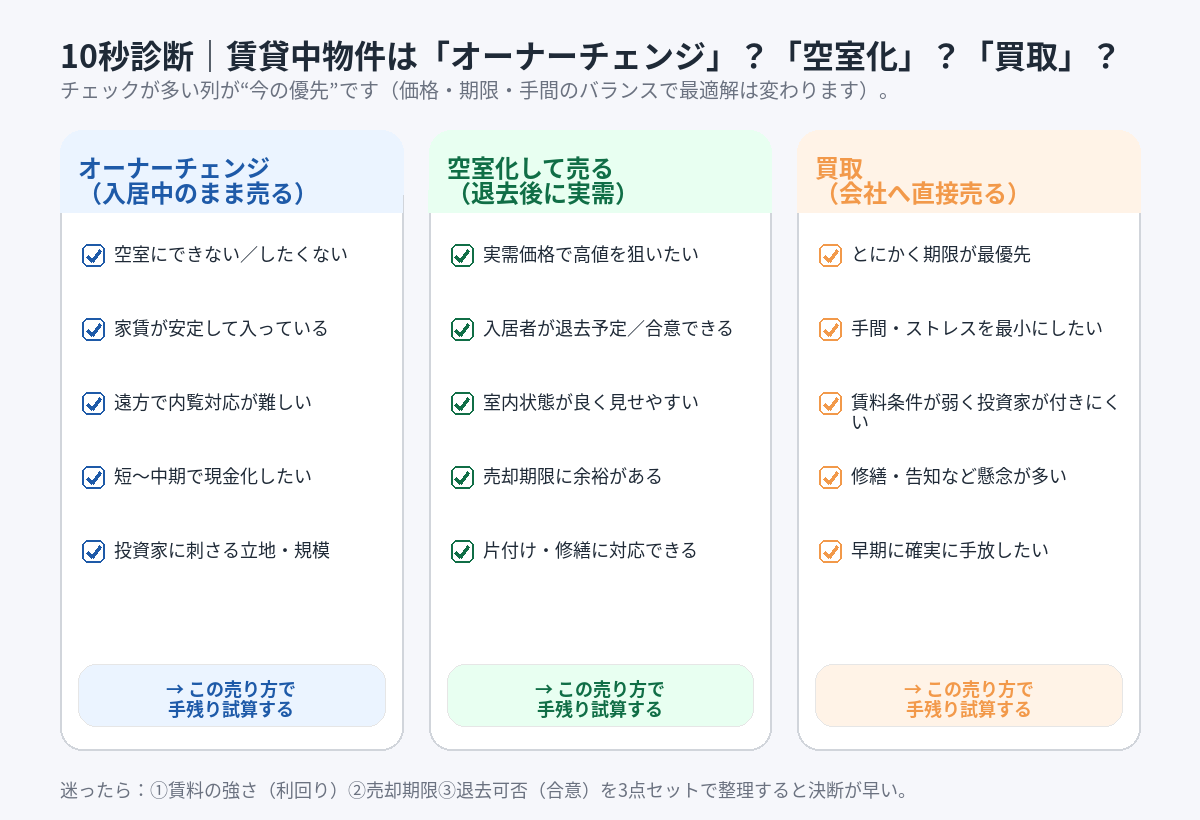Click blue オーナーチェンジ 手残り試算する button

point(231,696)
